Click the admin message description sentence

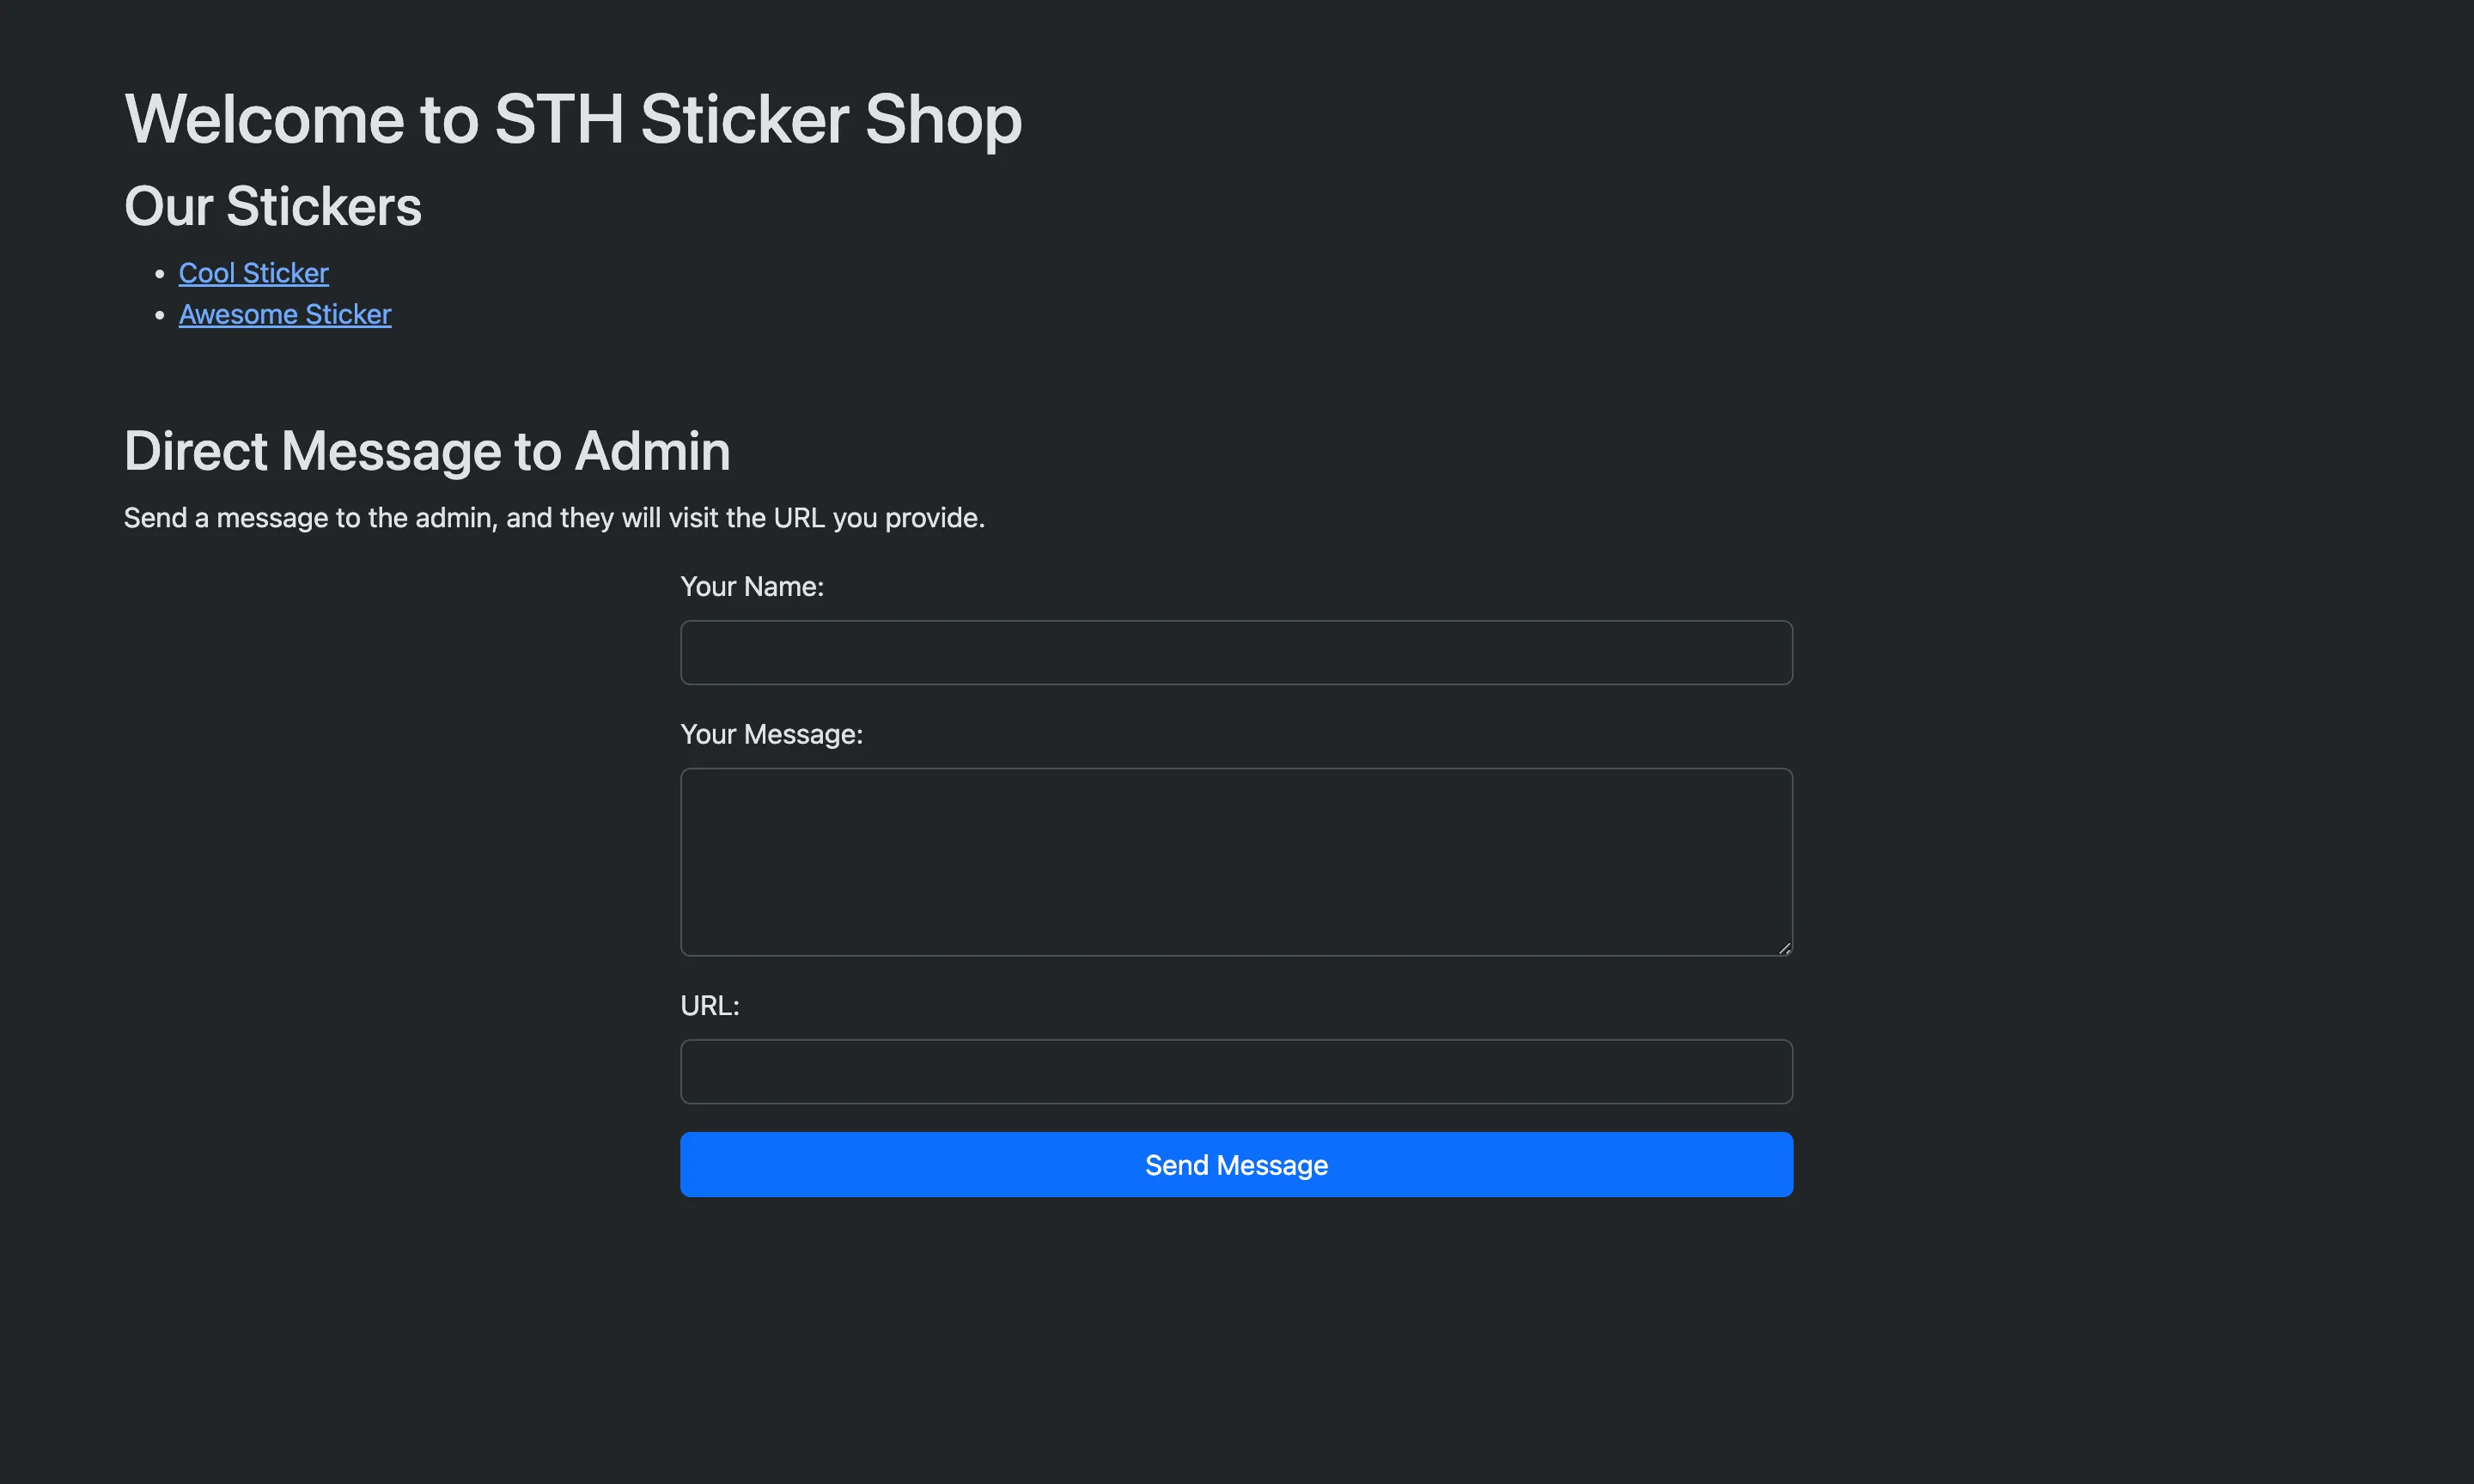tap(554, 518)
